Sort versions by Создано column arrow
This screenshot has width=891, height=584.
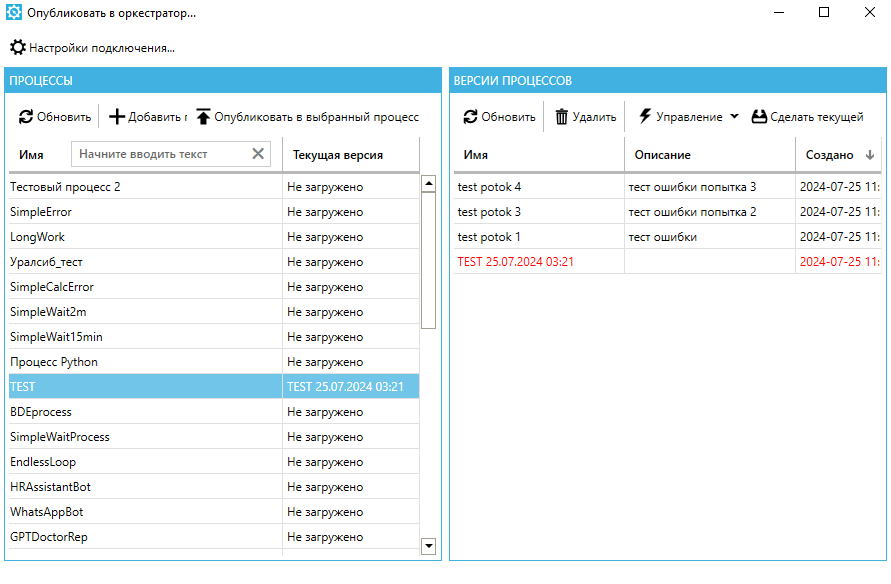point(869,155)
